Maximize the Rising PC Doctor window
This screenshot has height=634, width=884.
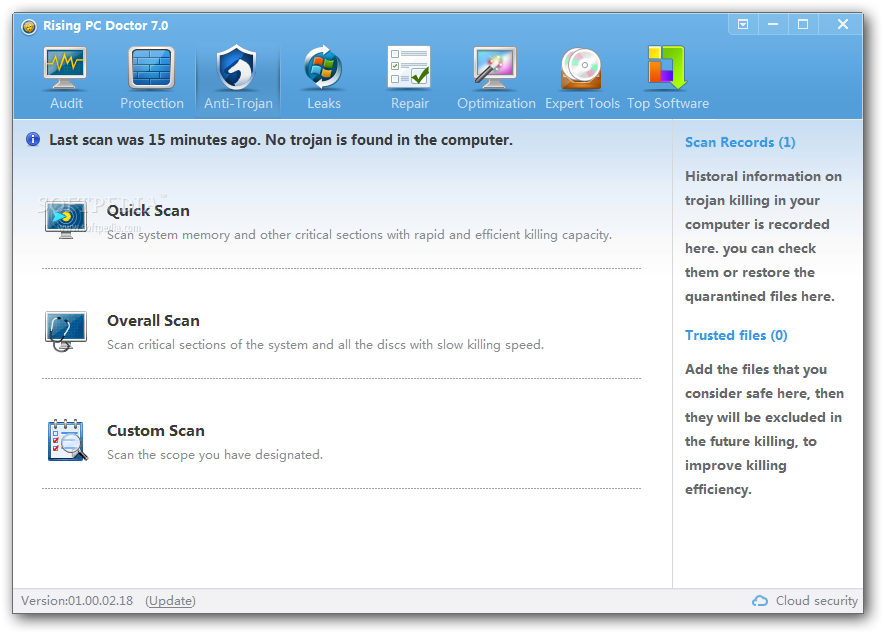coord(803,24)
